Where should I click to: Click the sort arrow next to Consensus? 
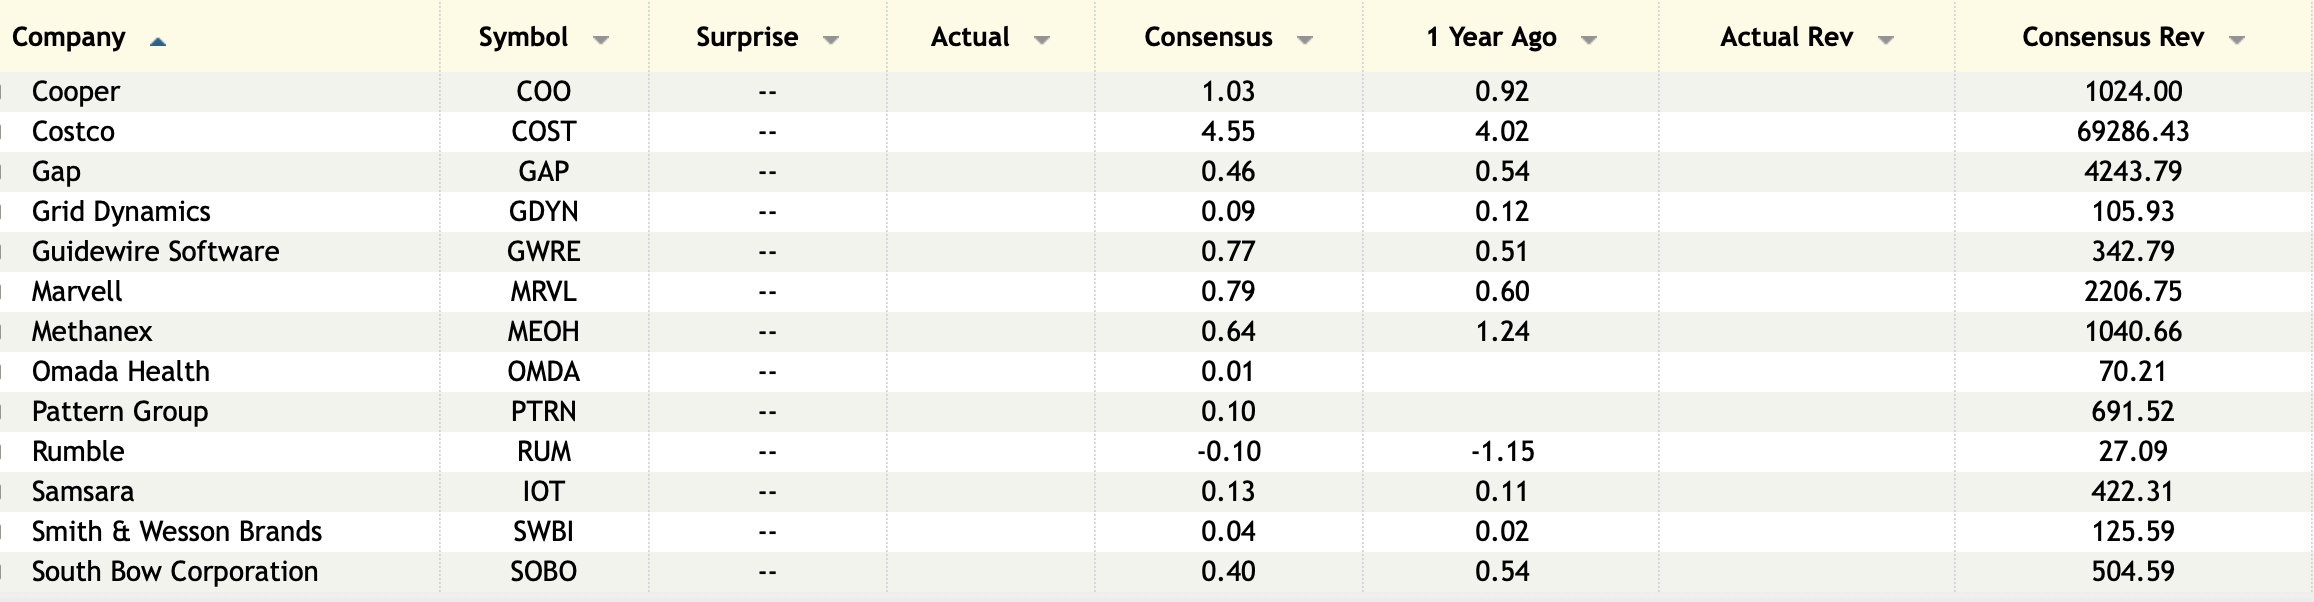1304,41
